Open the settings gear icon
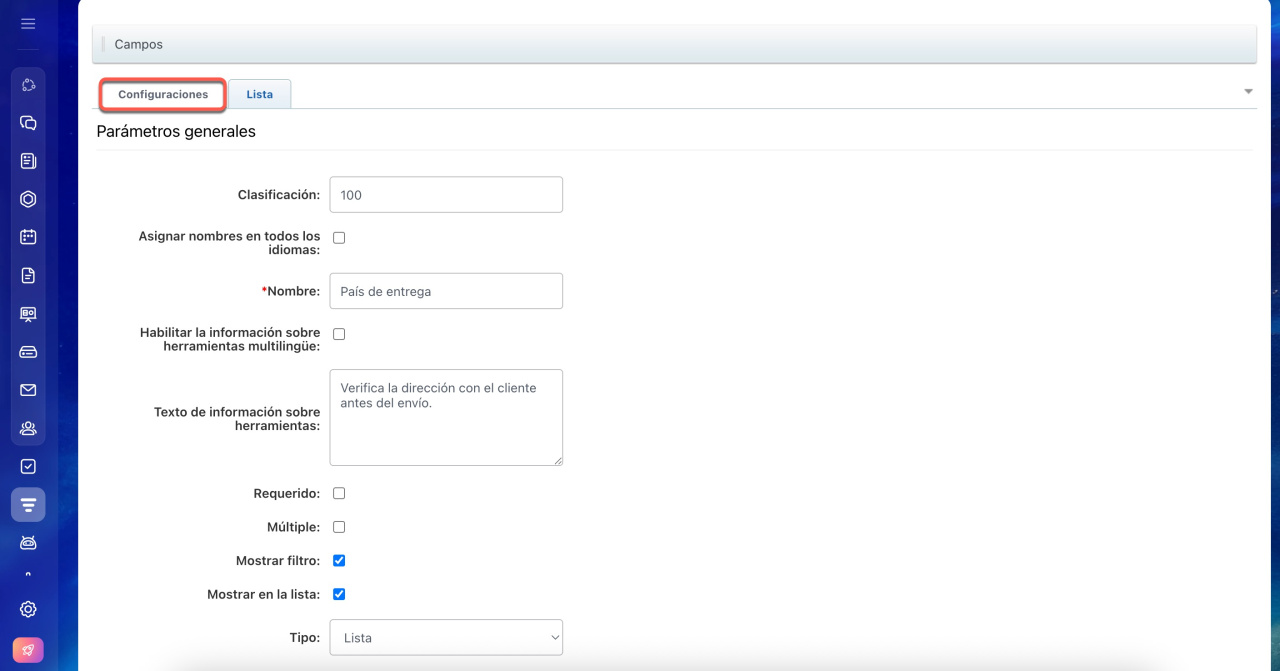 point(28,609)
